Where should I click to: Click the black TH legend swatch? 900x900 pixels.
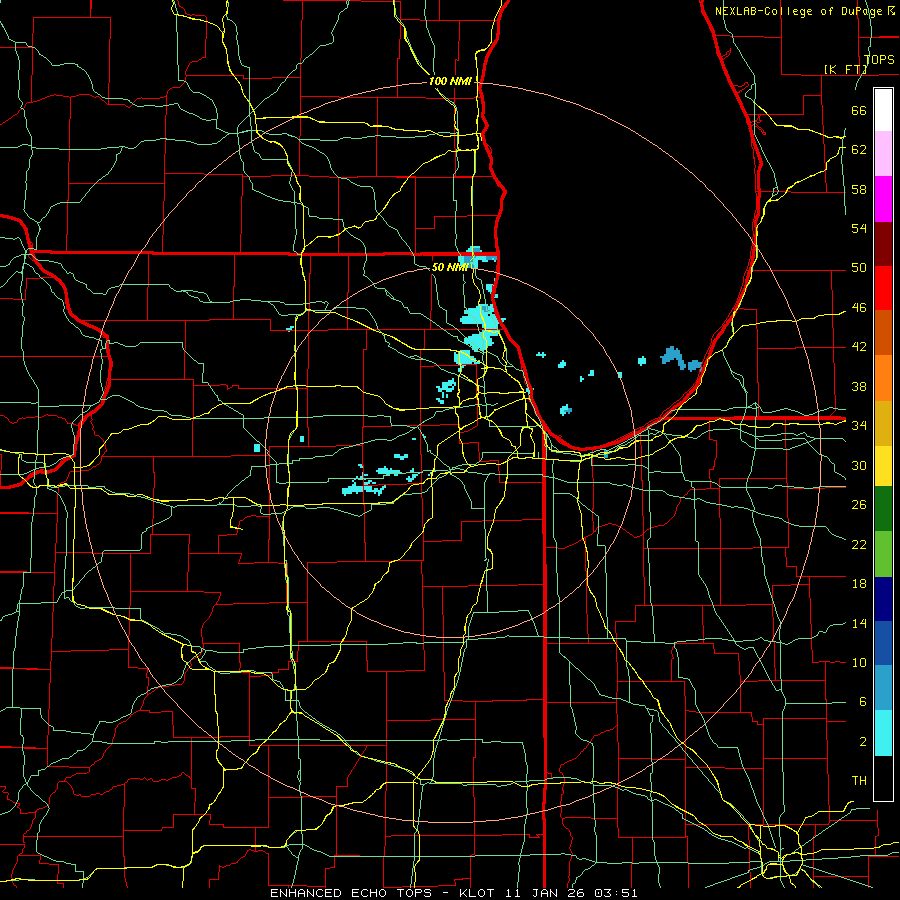point(883,778)
